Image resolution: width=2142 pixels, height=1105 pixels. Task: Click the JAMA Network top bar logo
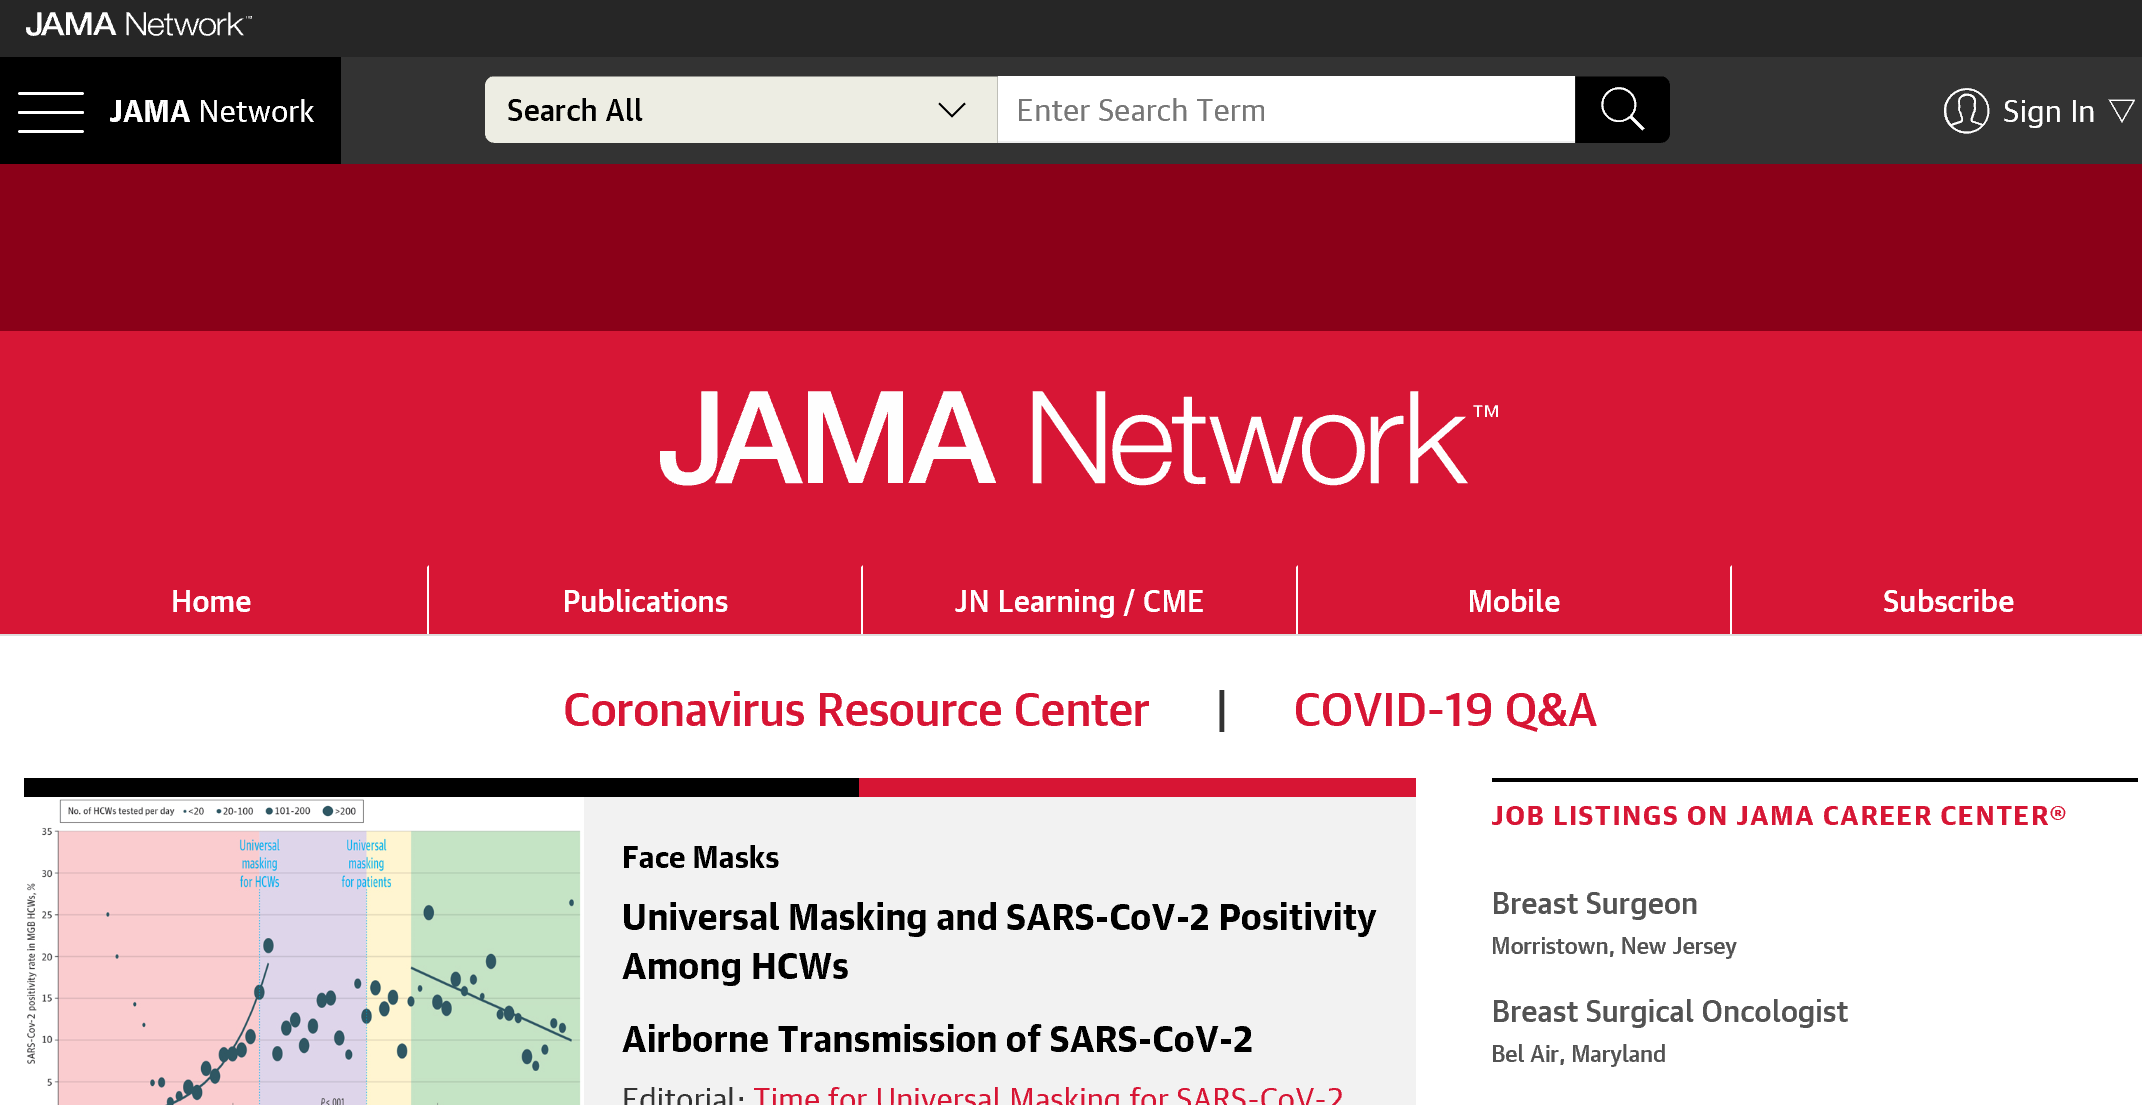[x=138, y=24]
